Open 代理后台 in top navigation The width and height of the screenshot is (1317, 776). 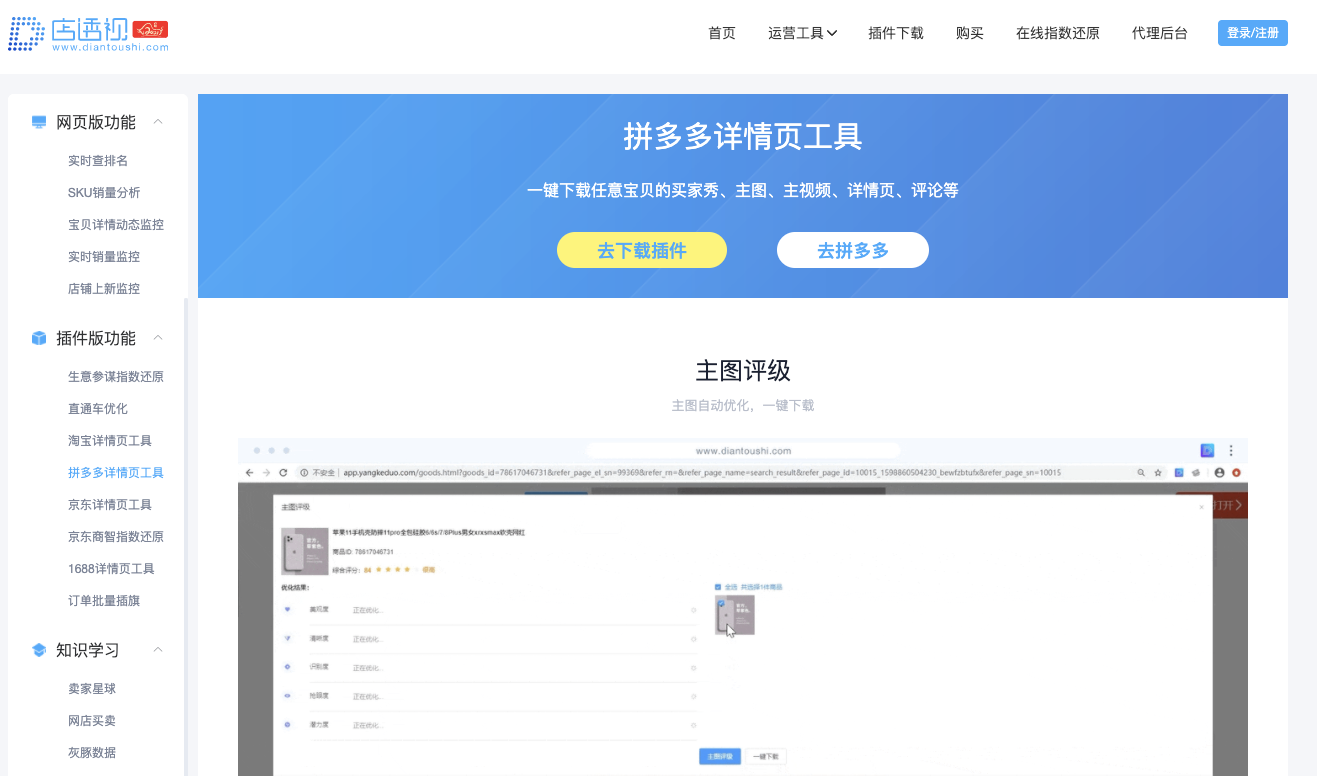click(x=1160, y=33)
